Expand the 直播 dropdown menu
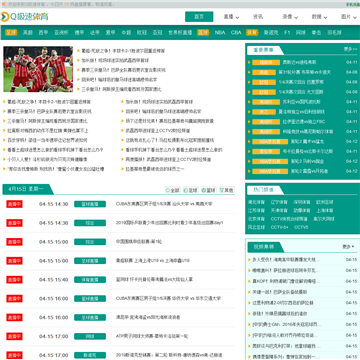The image size is (360, 360). pos(231,17)
